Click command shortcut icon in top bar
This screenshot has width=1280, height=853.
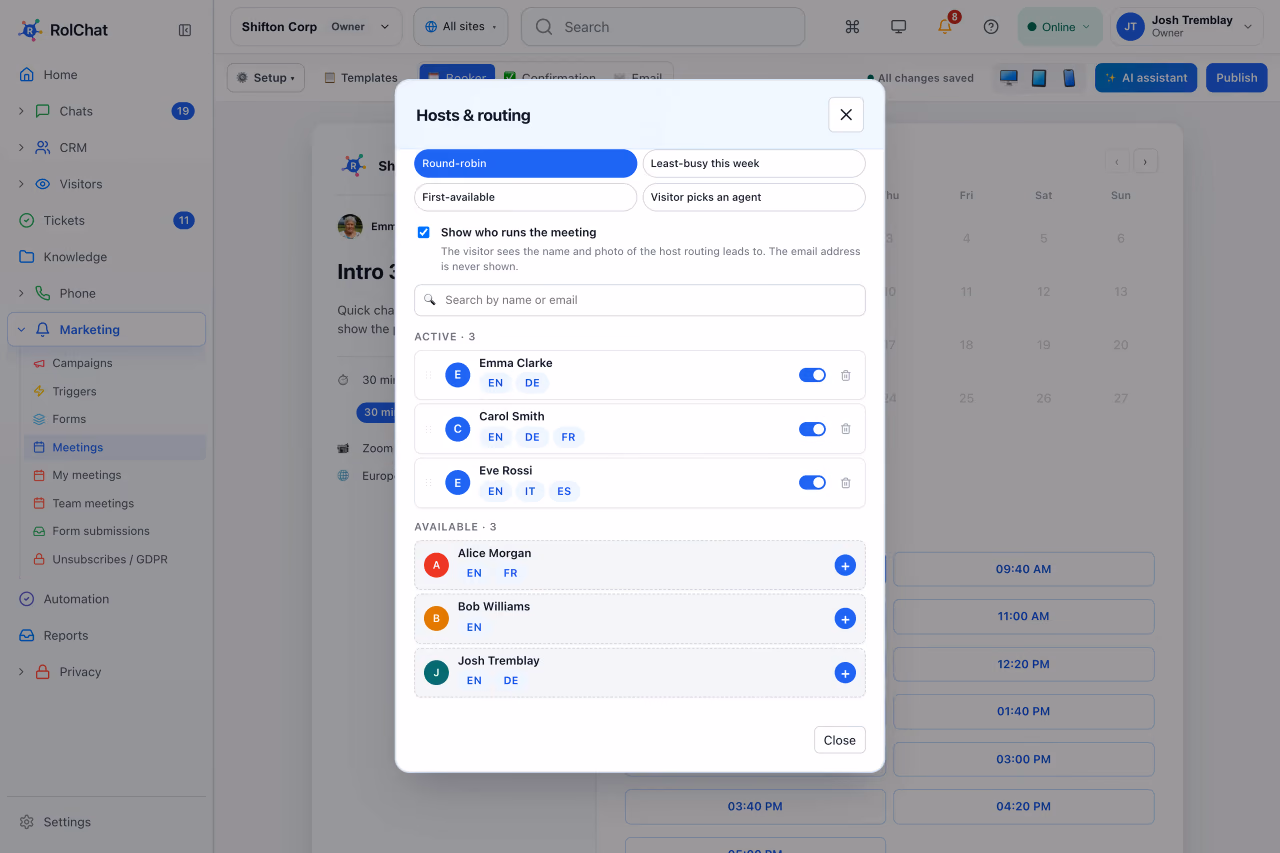(853, 27)
